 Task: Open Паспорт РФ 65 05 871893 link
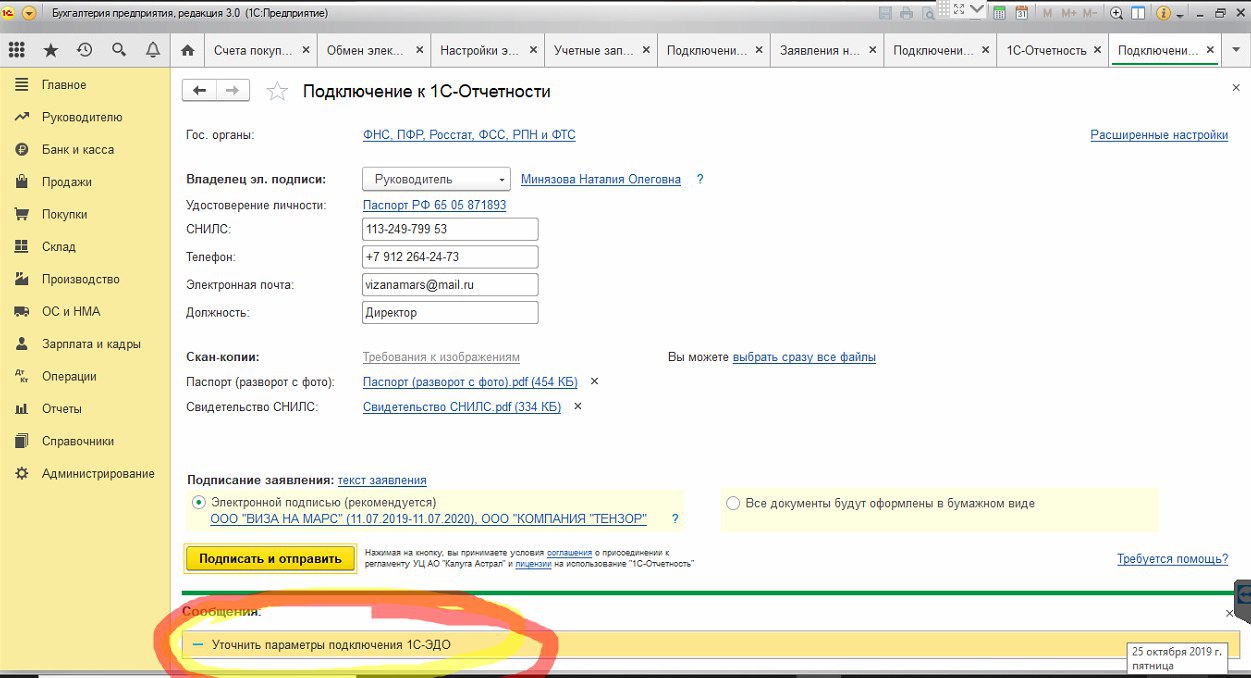[435, 205]
